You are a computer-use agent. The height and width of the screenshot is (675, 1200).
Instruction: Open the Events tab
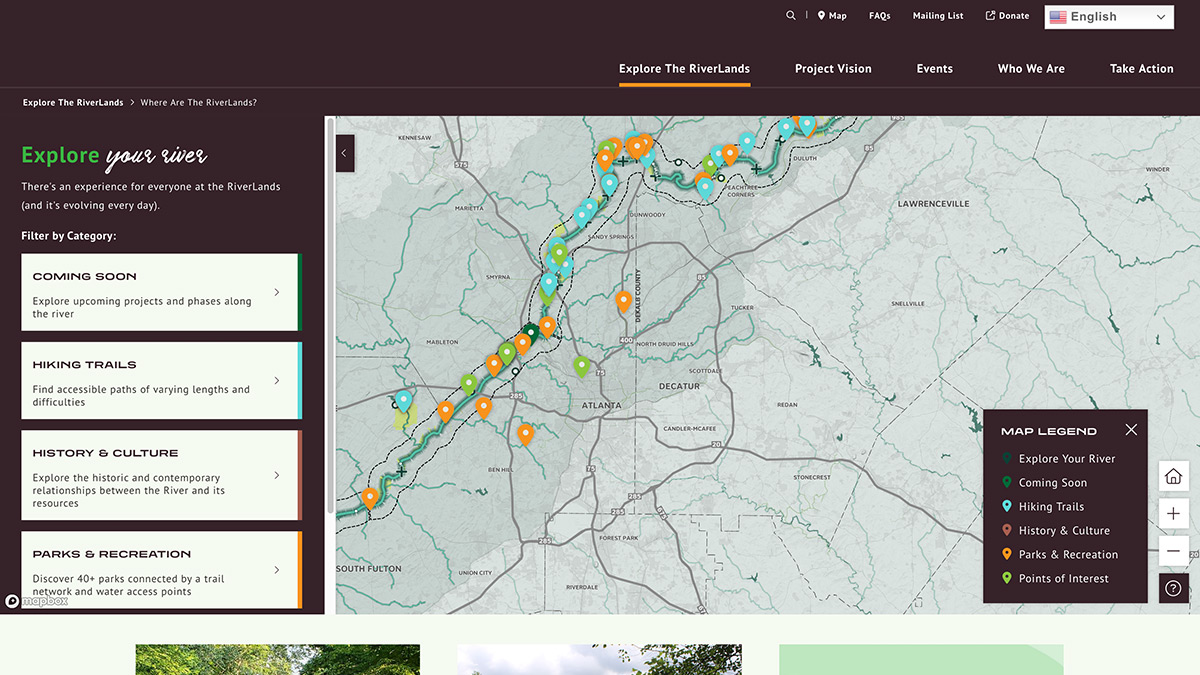click(x=934, y=69)
